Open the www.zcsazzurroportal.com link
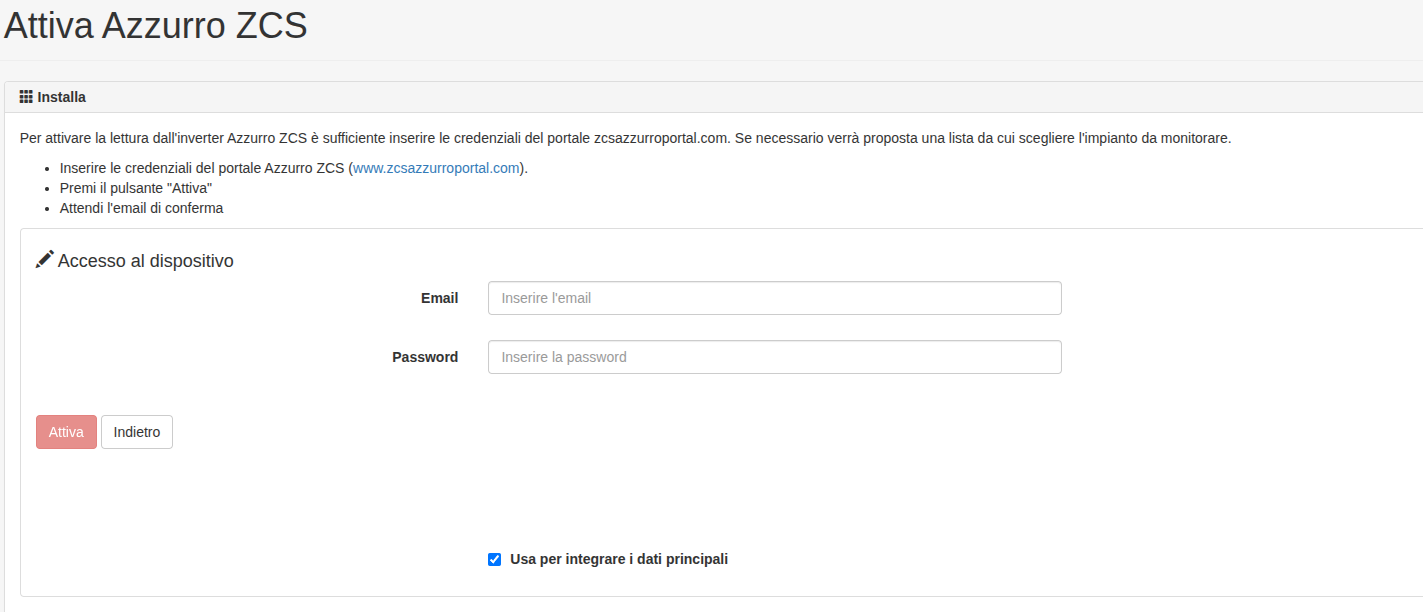This screenshot has height=612, width=1423. 437,168
